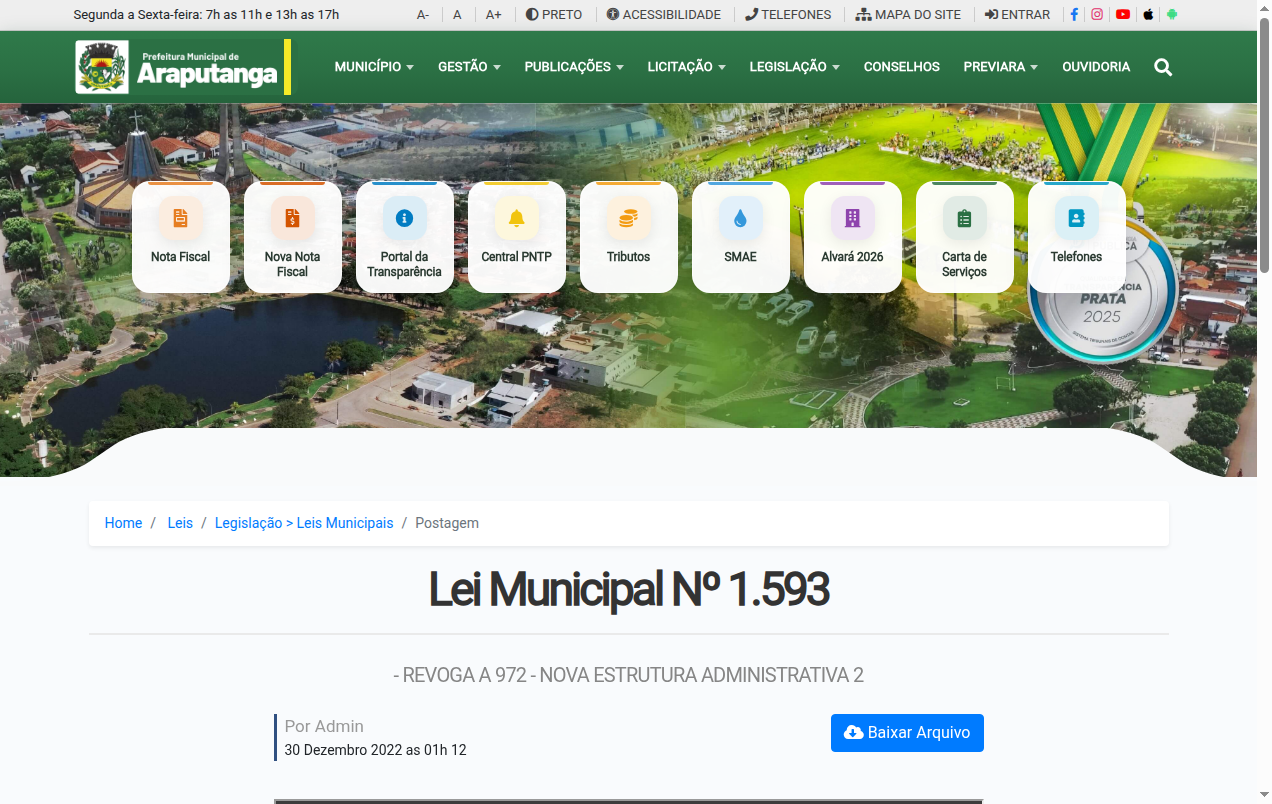Click the Baixar Arquivo button
Viewport: 1272px width, 804px height.
pyautogui.click(x=907, y=733)
